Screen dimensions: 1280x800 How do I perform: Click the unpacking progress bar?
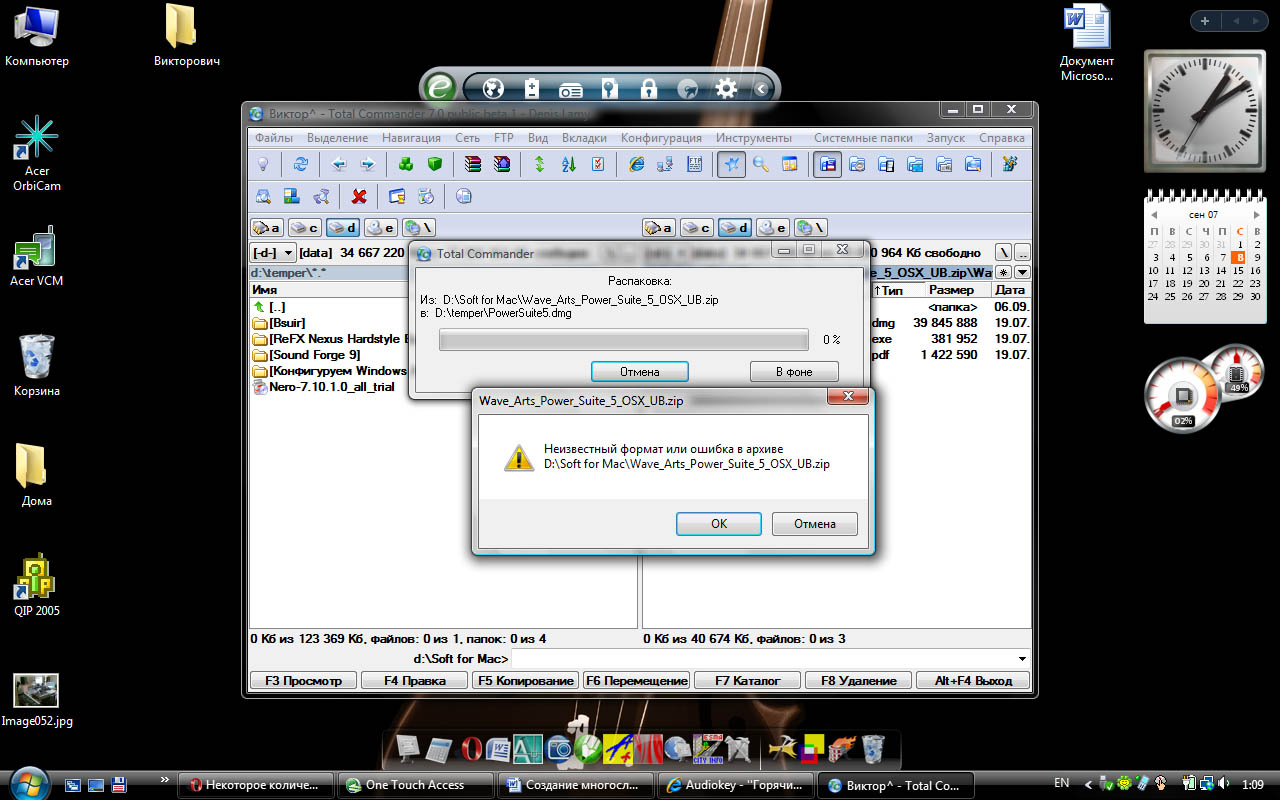(624, 340)
